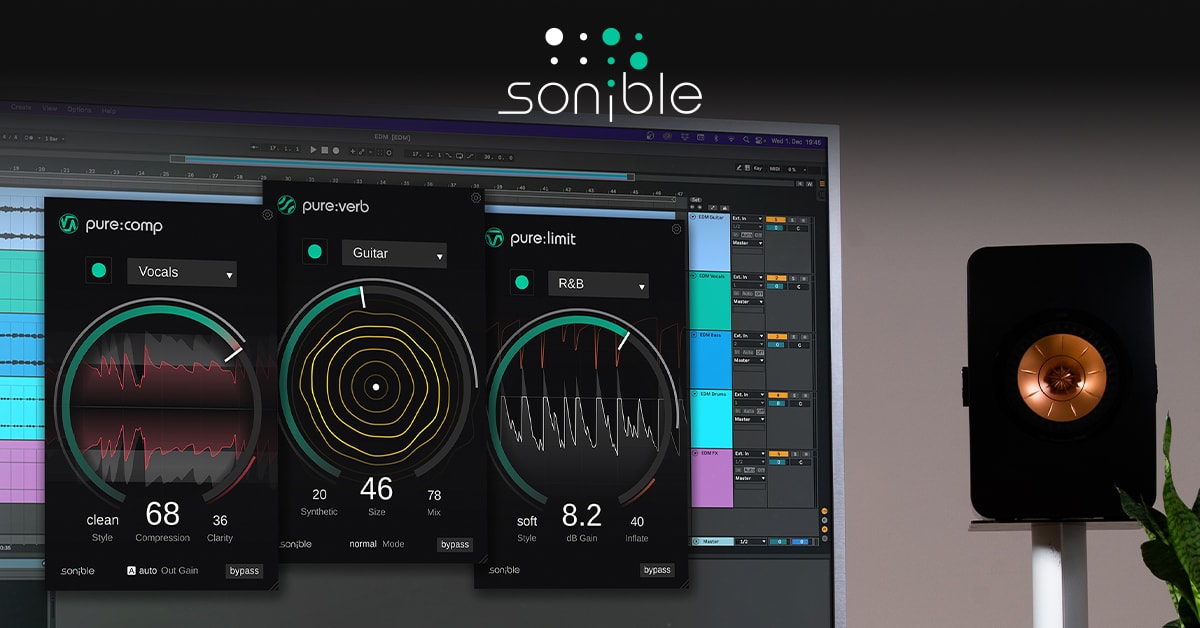Click the pure:verb logo icon
The width and height of the screenshot is (1200, 628).
pyautogui.click(x=287, y=205)
